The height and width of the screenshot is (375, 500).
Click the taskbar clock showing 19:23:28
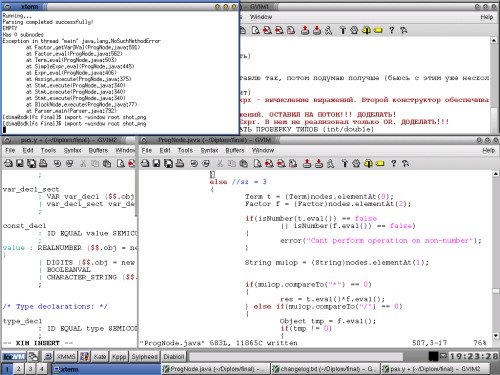pyautogui.click(x=474, y=356)
